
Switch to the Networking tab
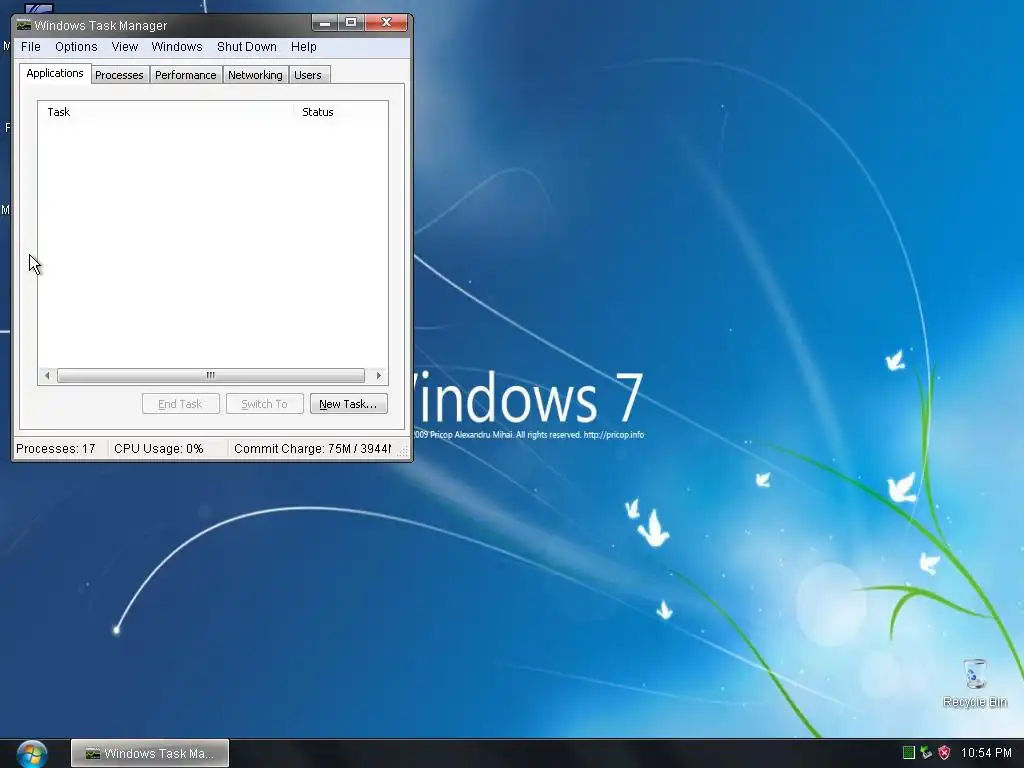click(255, 75)
